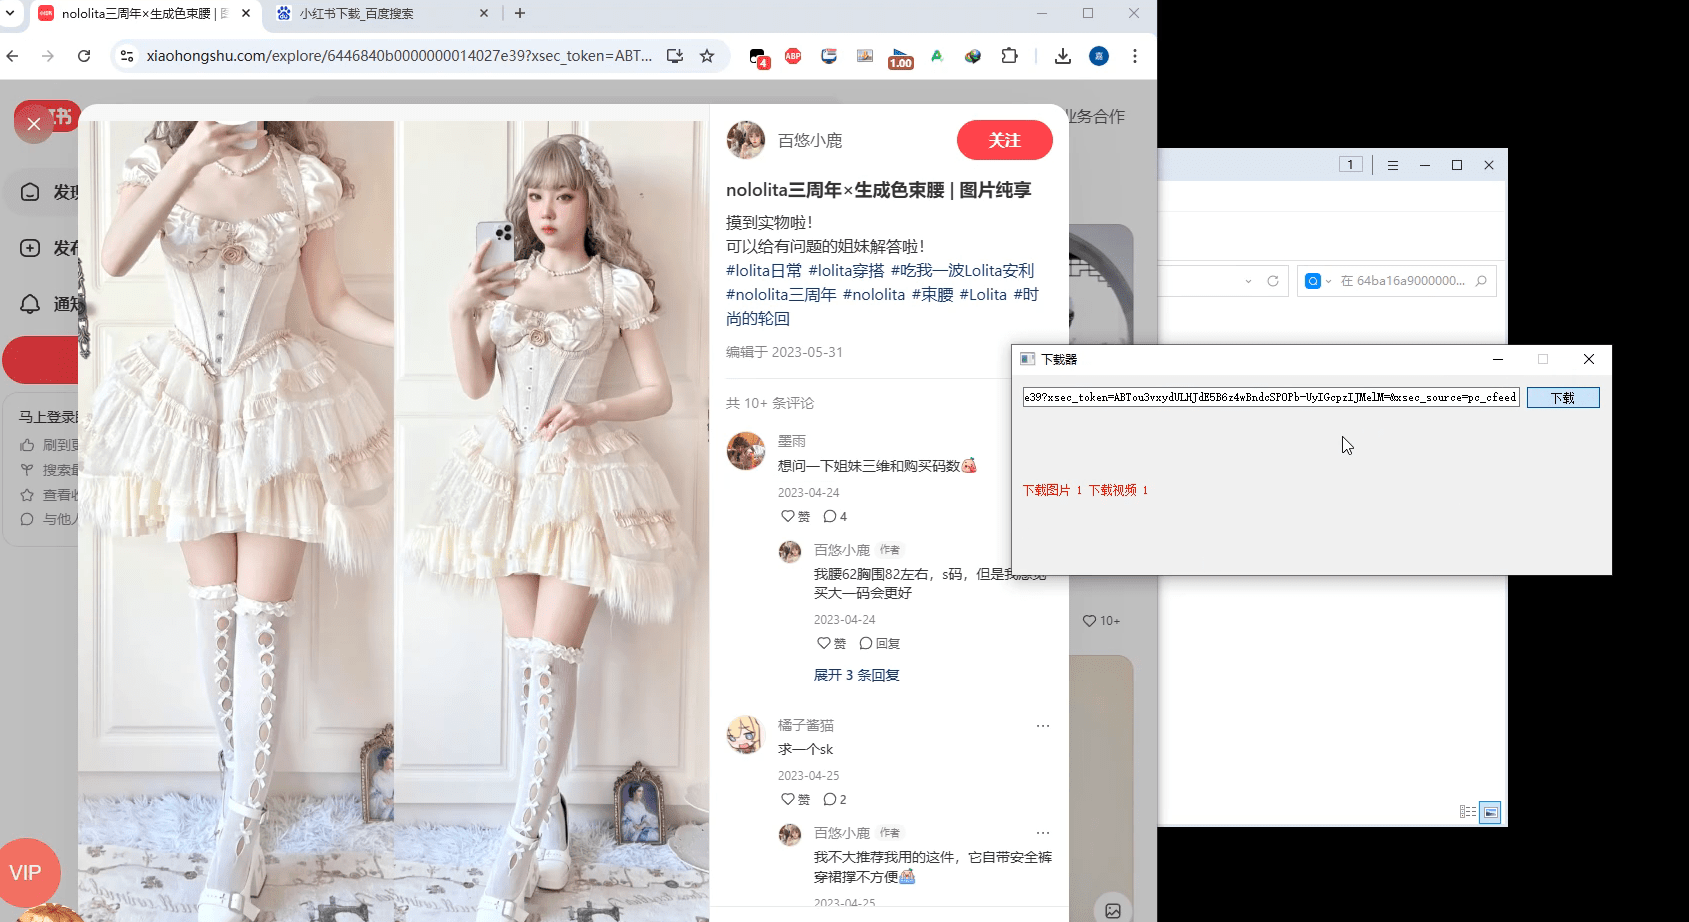Like 墨雨's comment with the heart icon
The image size is (1689, 922).
point(789,516)
